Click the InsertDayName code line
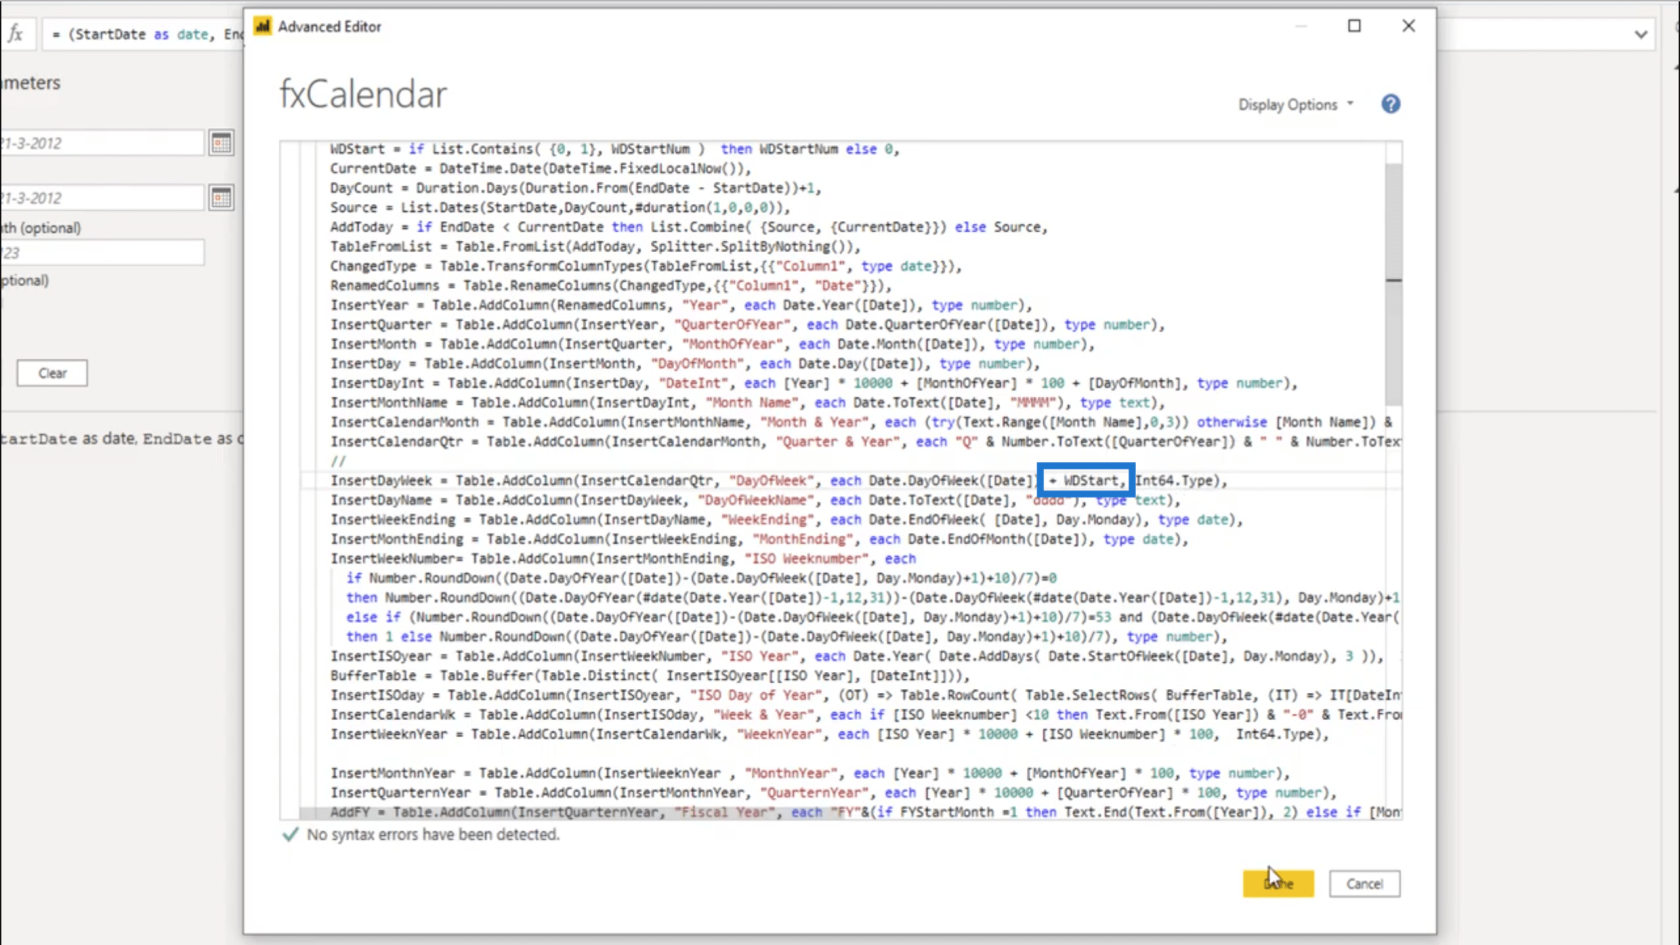Screen dimensions: 1680x945 [756, 500]
